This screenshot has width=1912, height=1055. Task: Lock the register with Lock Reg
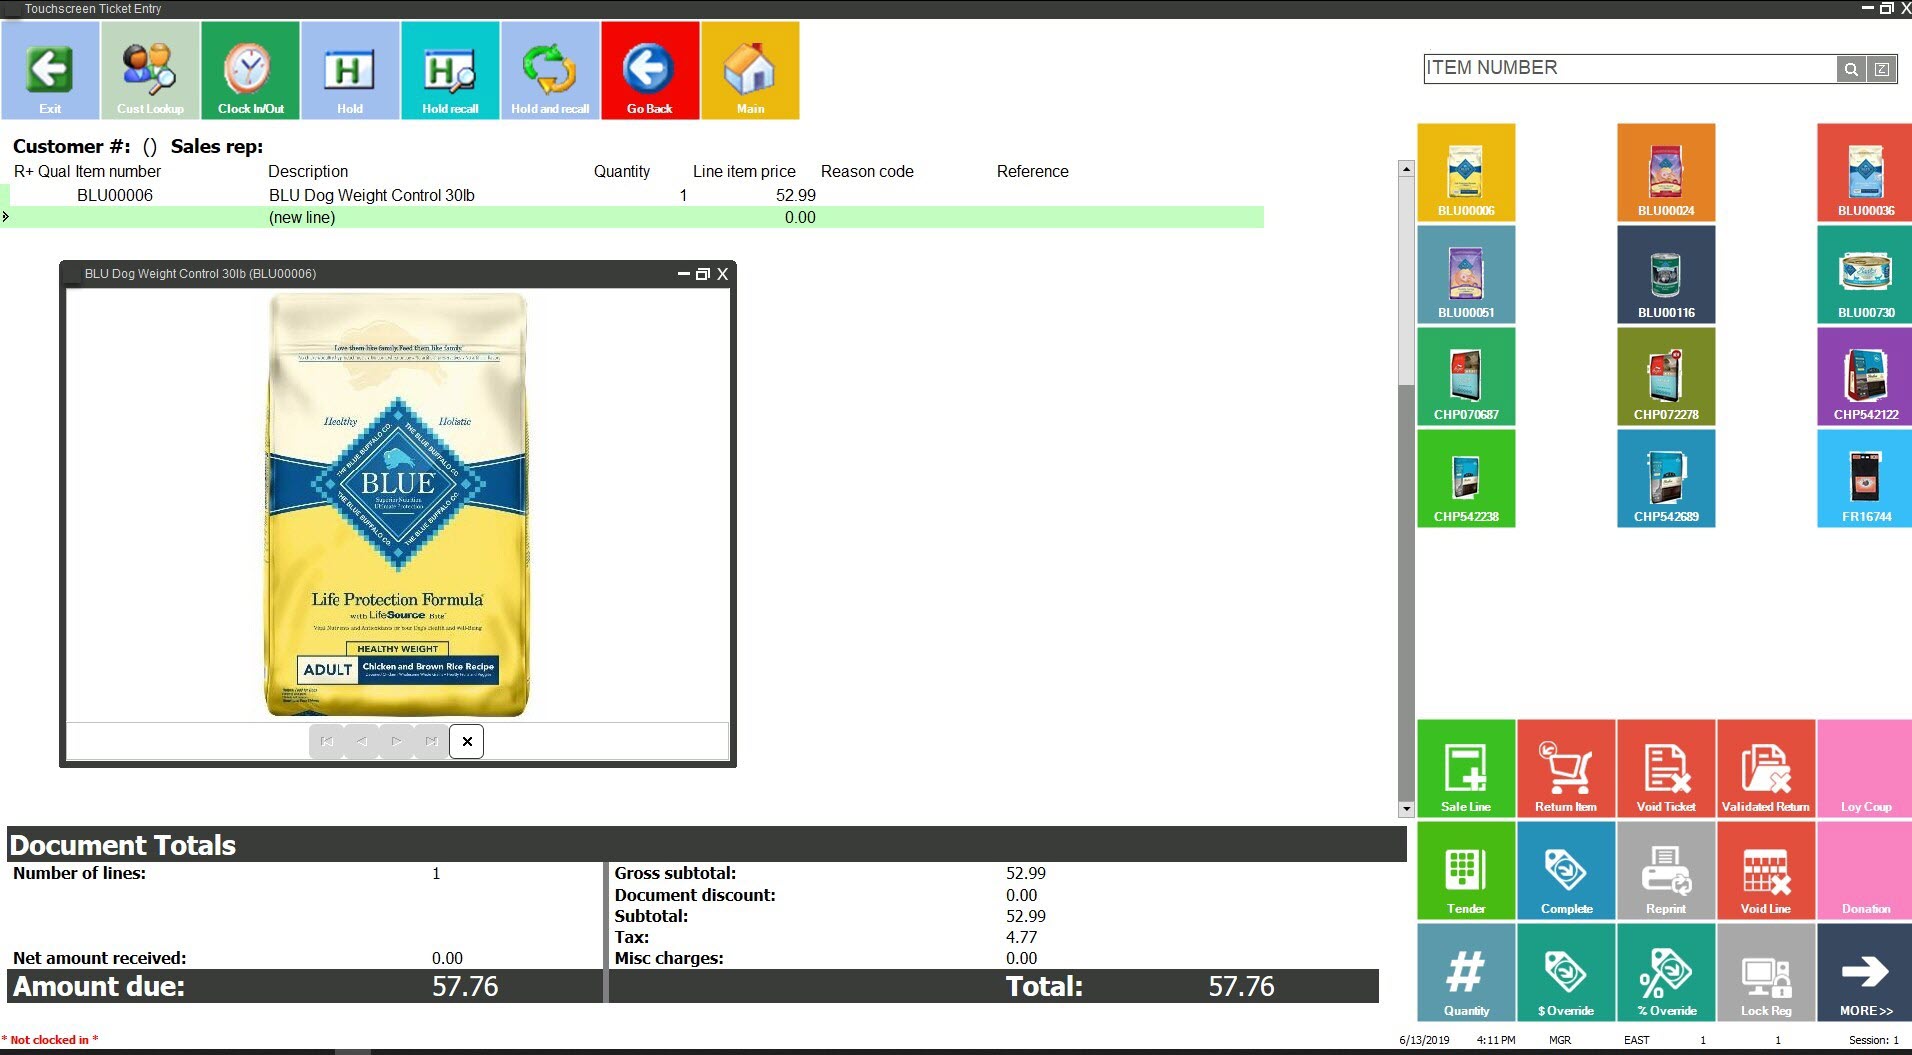1765,972
